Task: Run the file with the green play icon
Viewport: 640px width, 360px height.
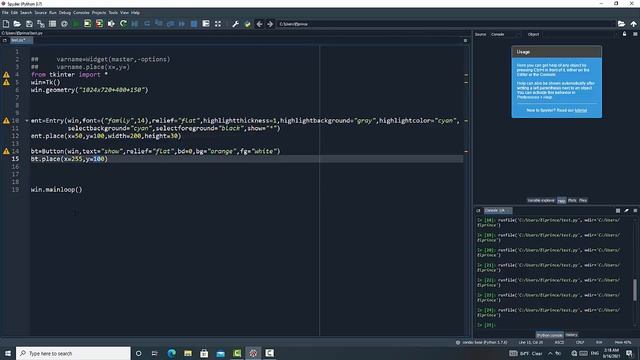Action: click(76, 24)
